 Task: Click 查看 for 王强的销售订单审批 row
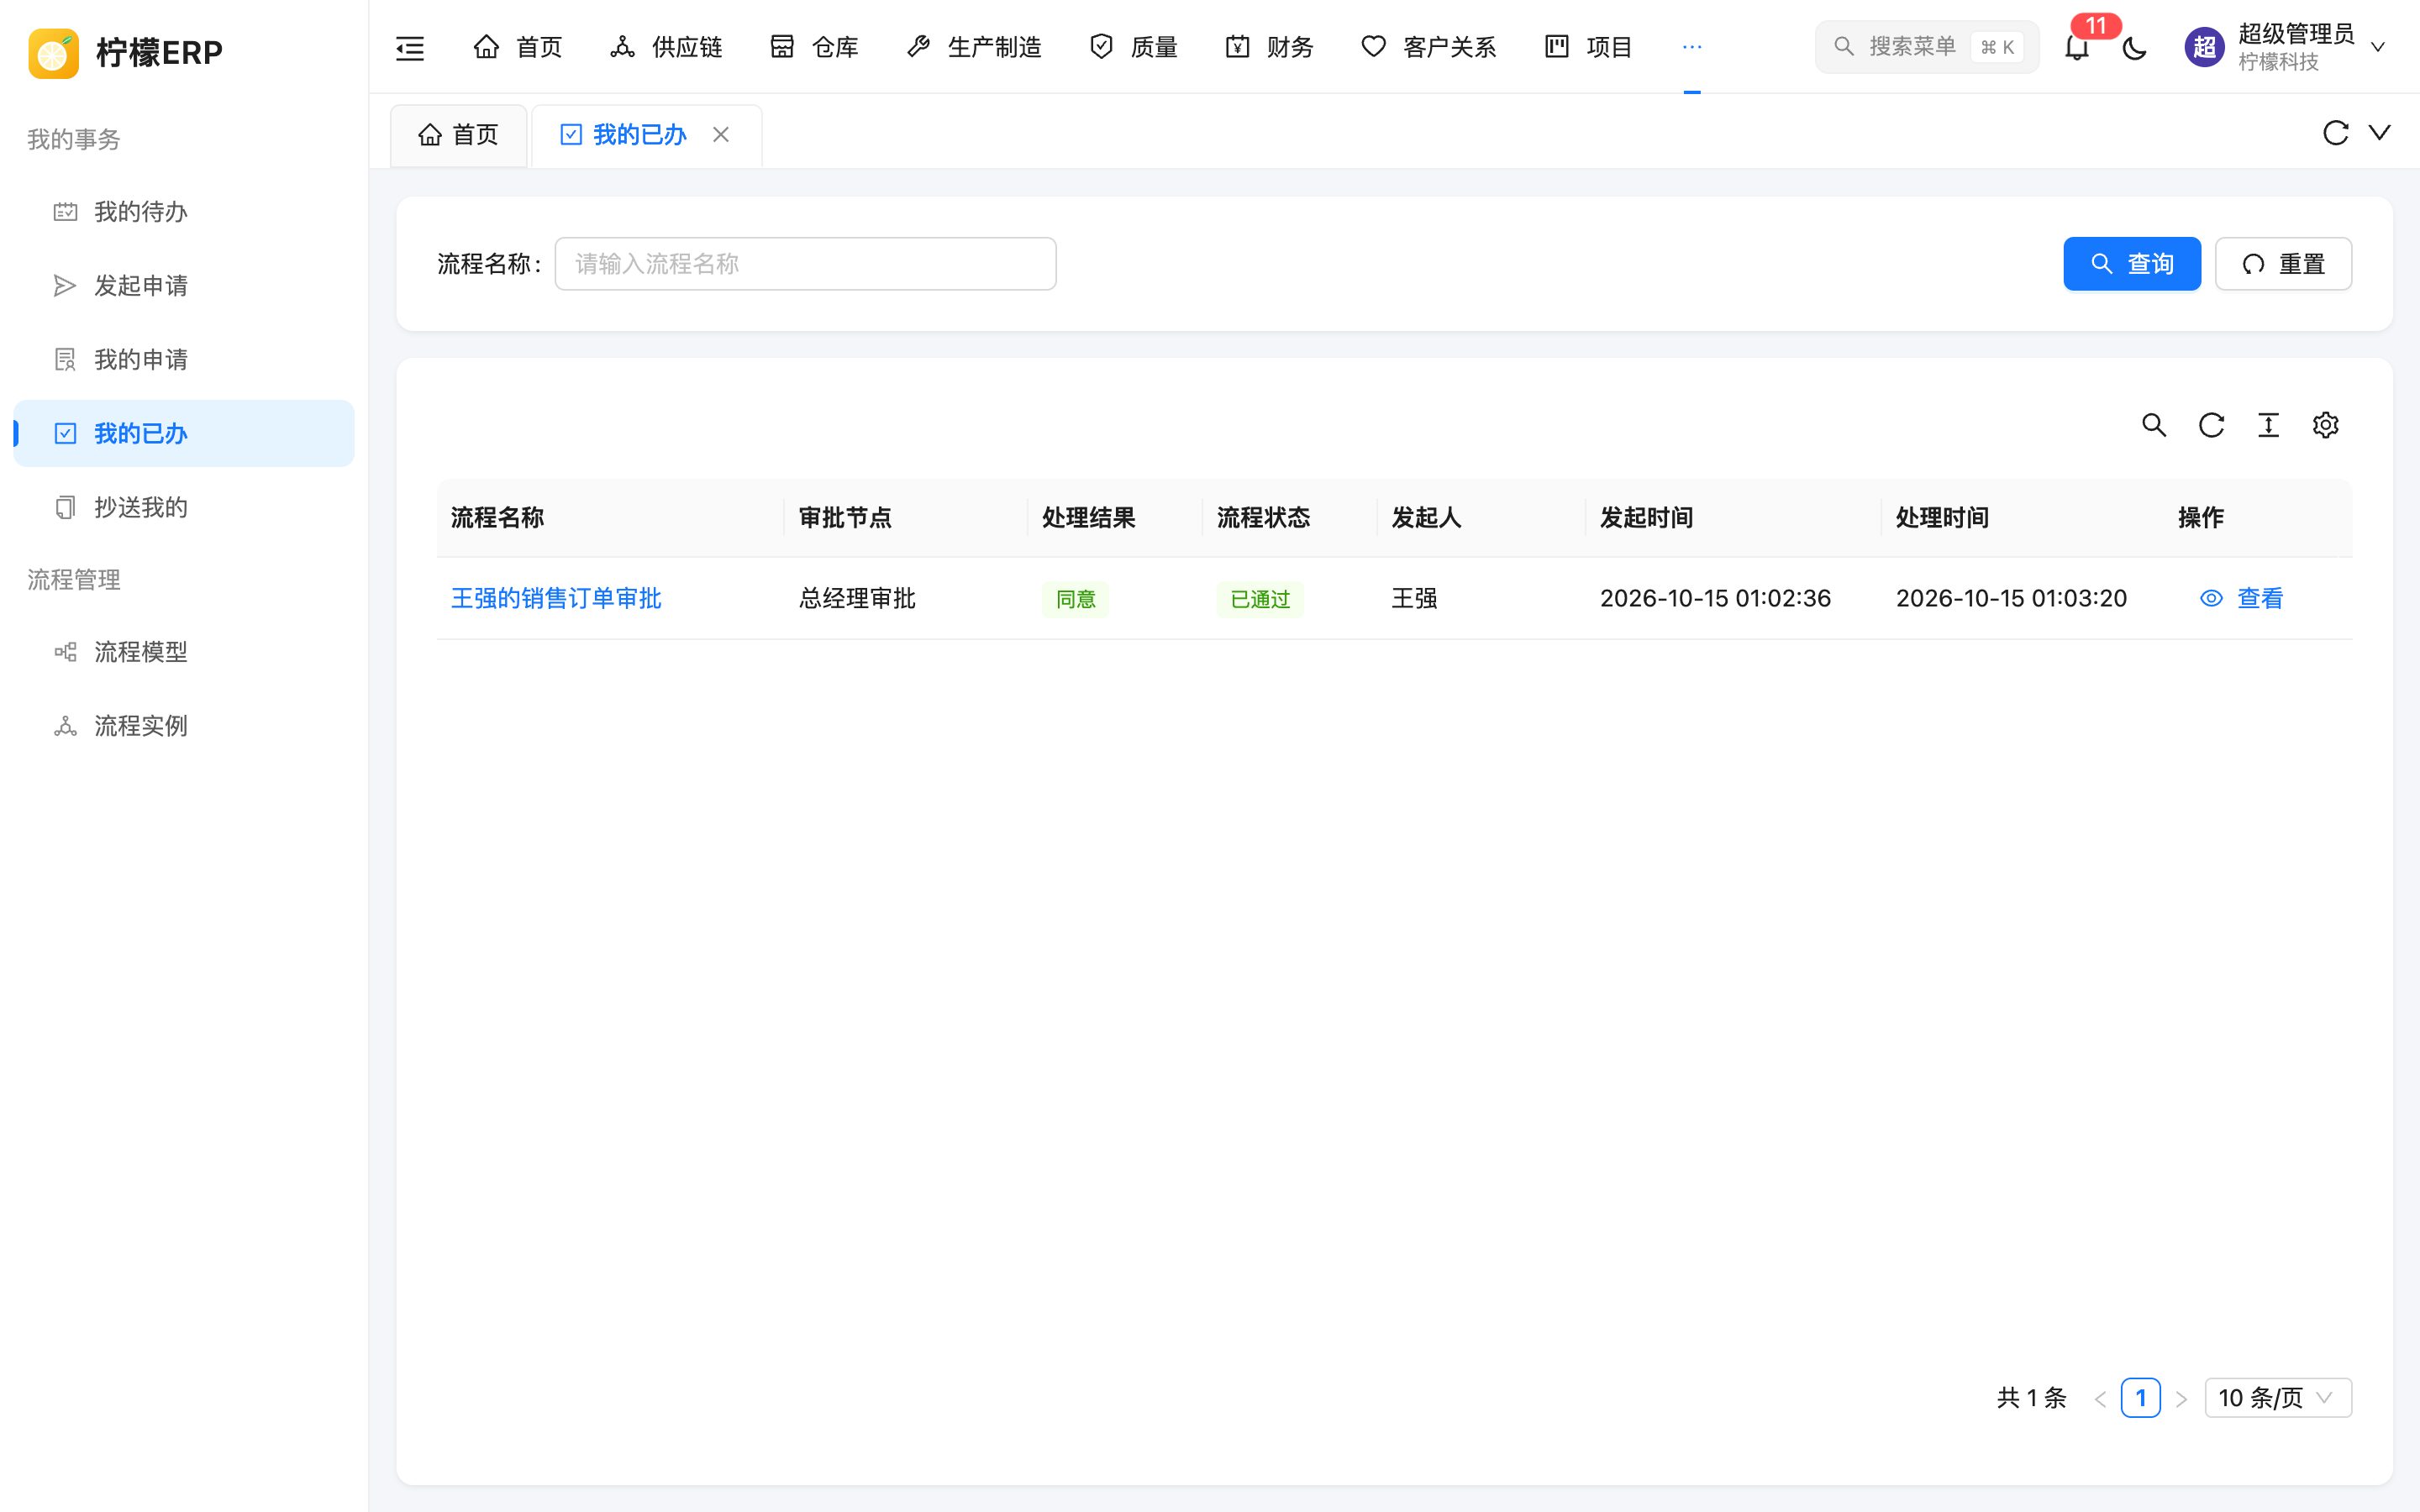pyautogui.click(x=2241, y=598)
